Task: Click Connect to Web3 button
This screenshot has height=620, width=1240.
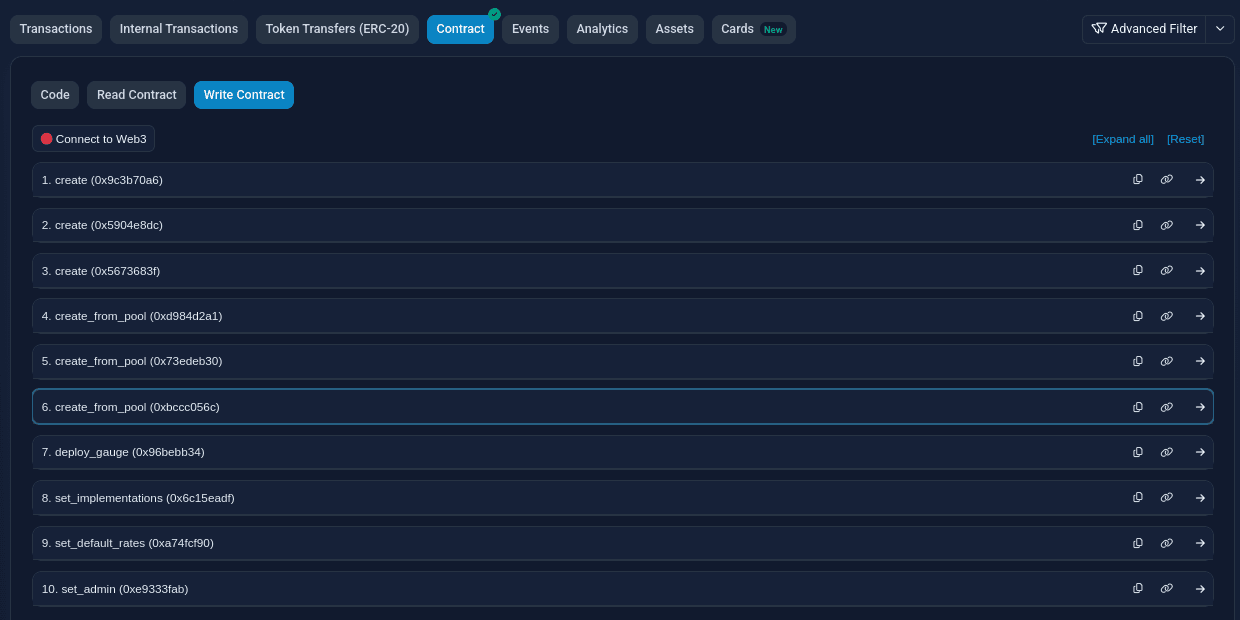Action: 93,139
